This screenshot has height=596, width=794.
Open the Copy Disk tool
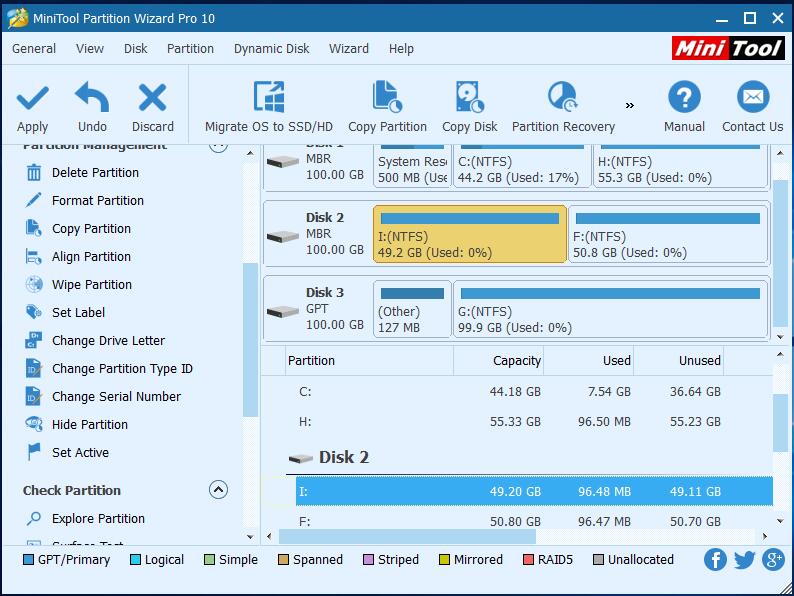tap(469, 106)
